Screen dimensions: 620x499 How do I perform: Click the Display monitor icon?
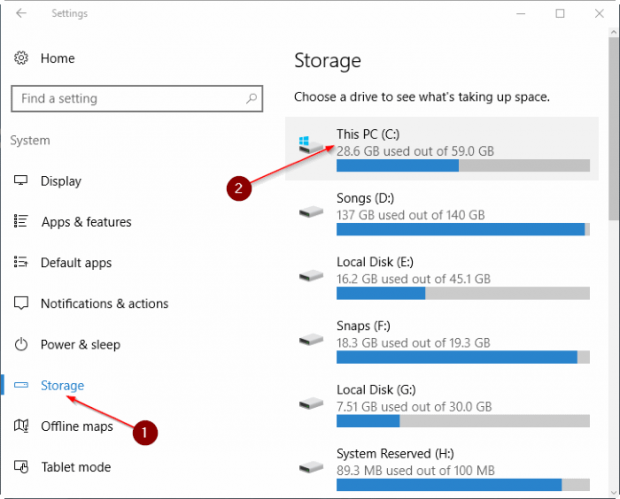[x=21, y=181]
